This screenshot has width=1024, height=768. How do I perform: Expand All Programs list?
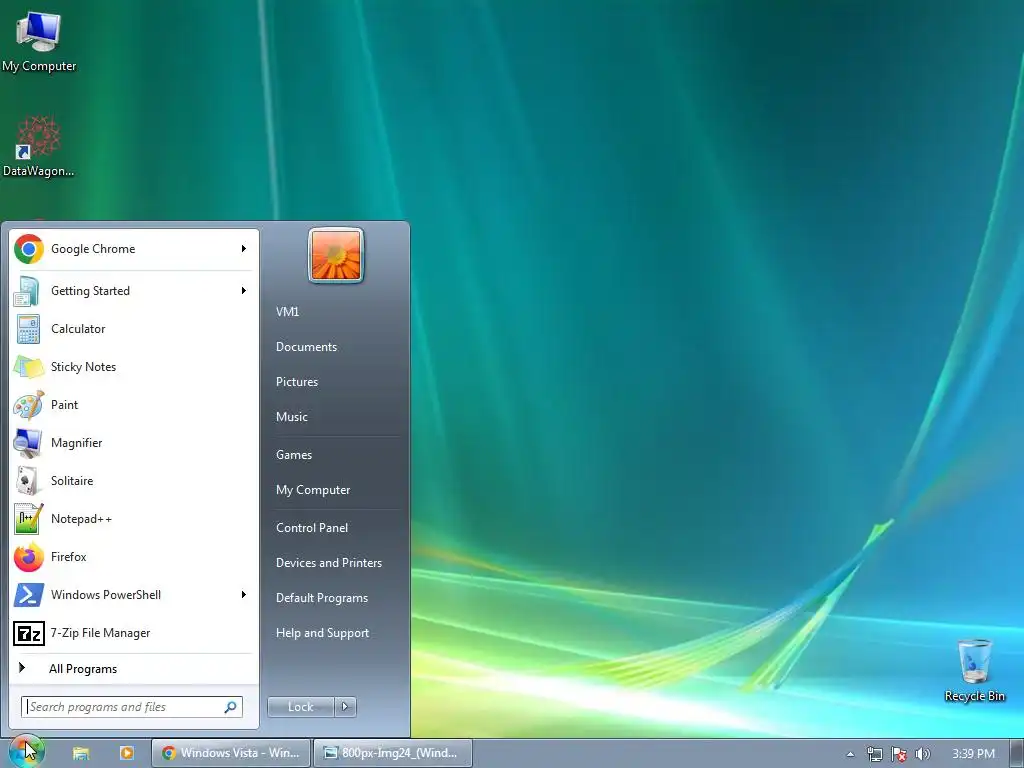[x=134, y=669]
